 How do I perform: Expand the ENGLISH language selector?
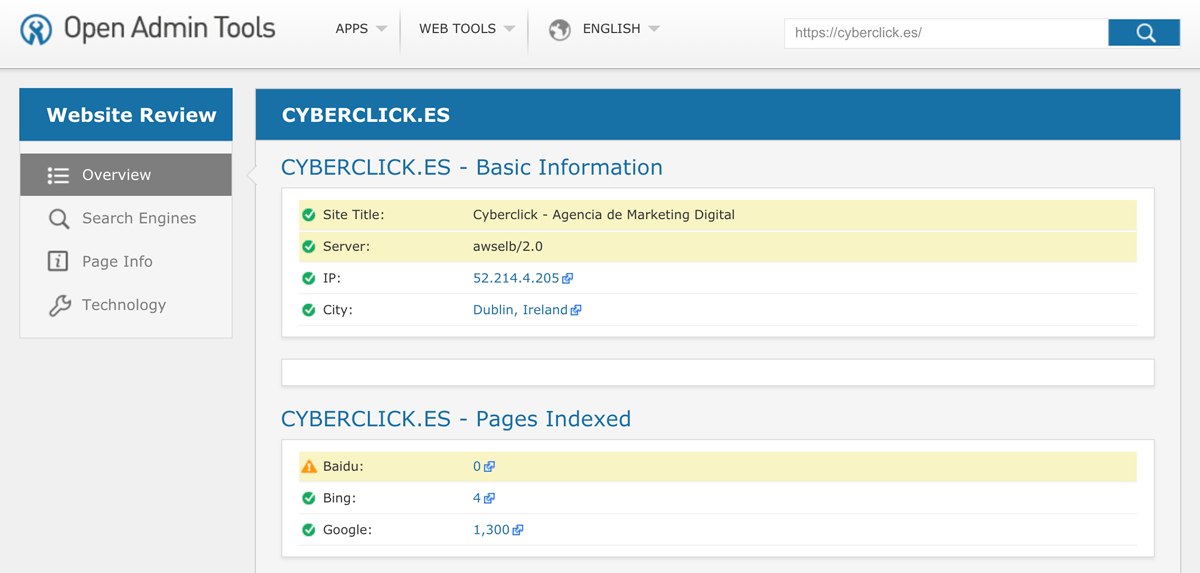tap(620, 29)
